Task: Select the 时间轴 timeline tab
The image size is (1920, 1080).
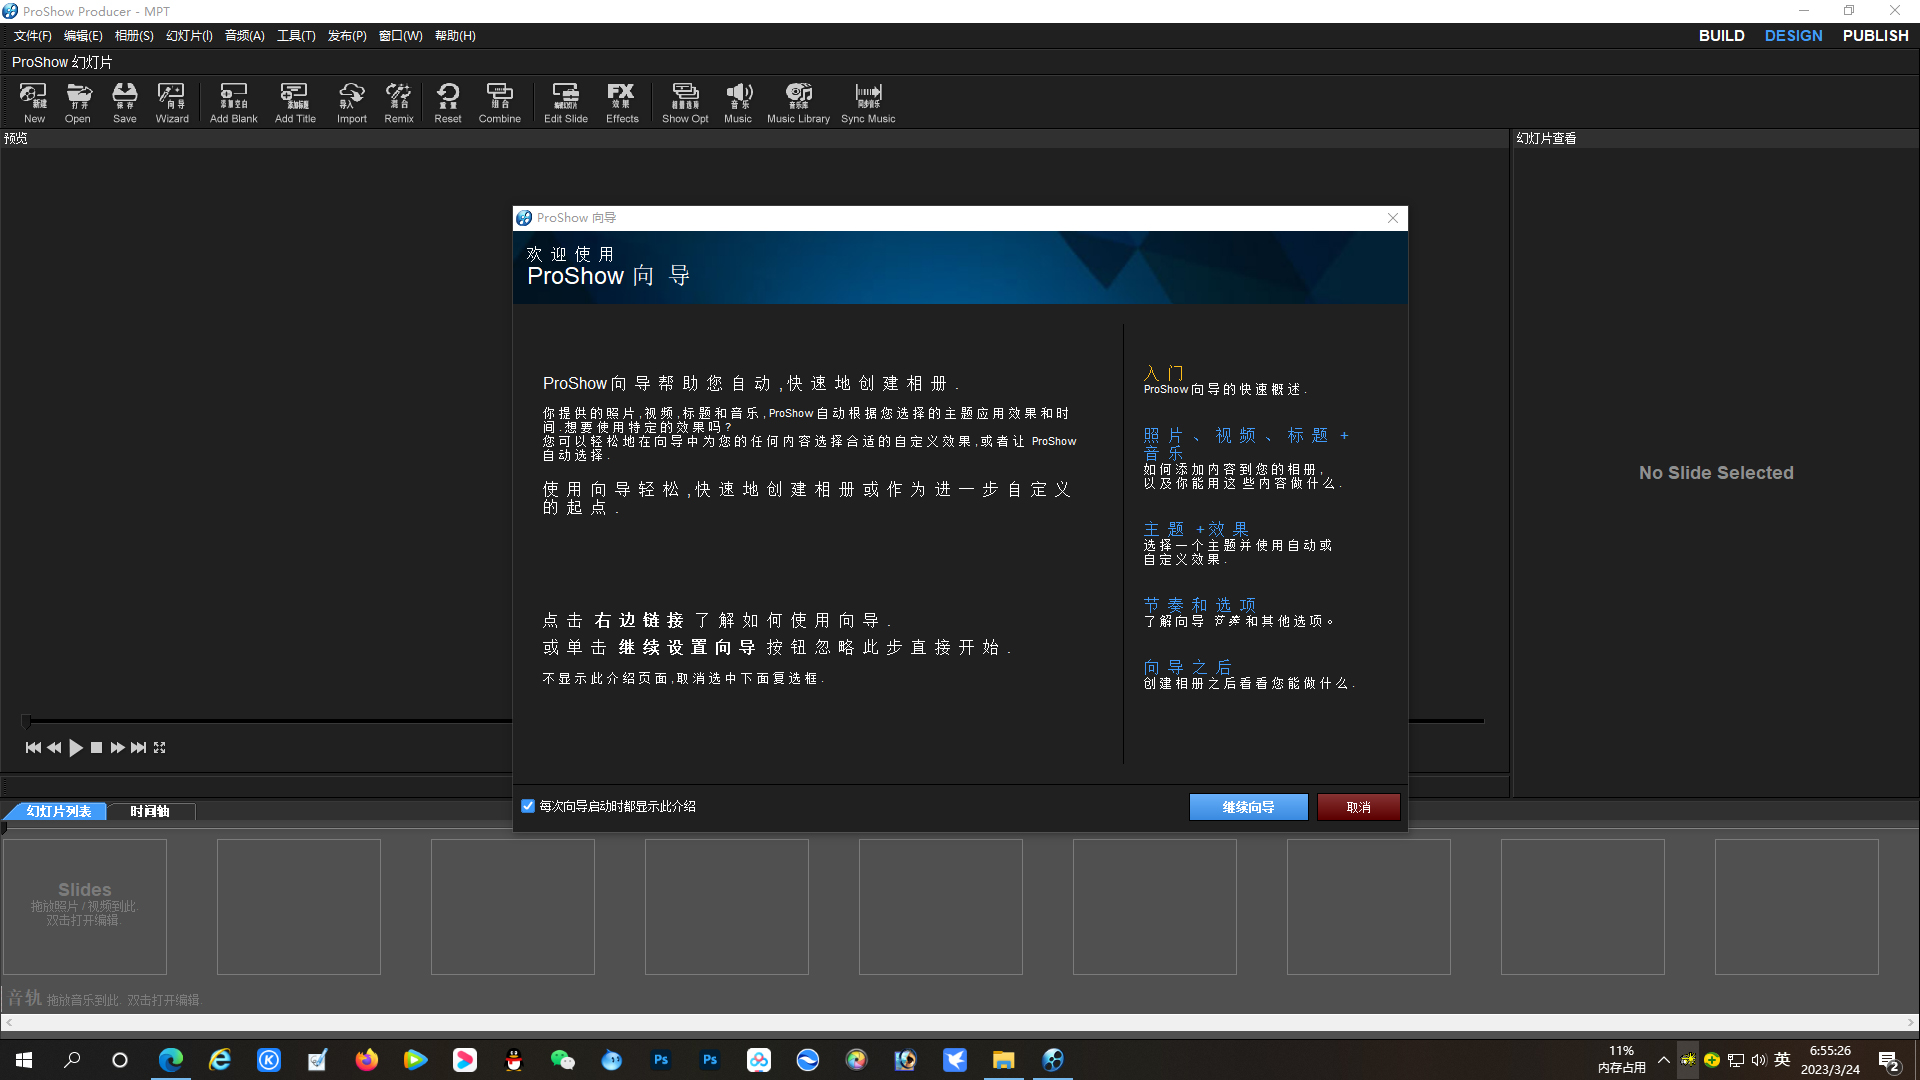Action: (x=150, y=811)
